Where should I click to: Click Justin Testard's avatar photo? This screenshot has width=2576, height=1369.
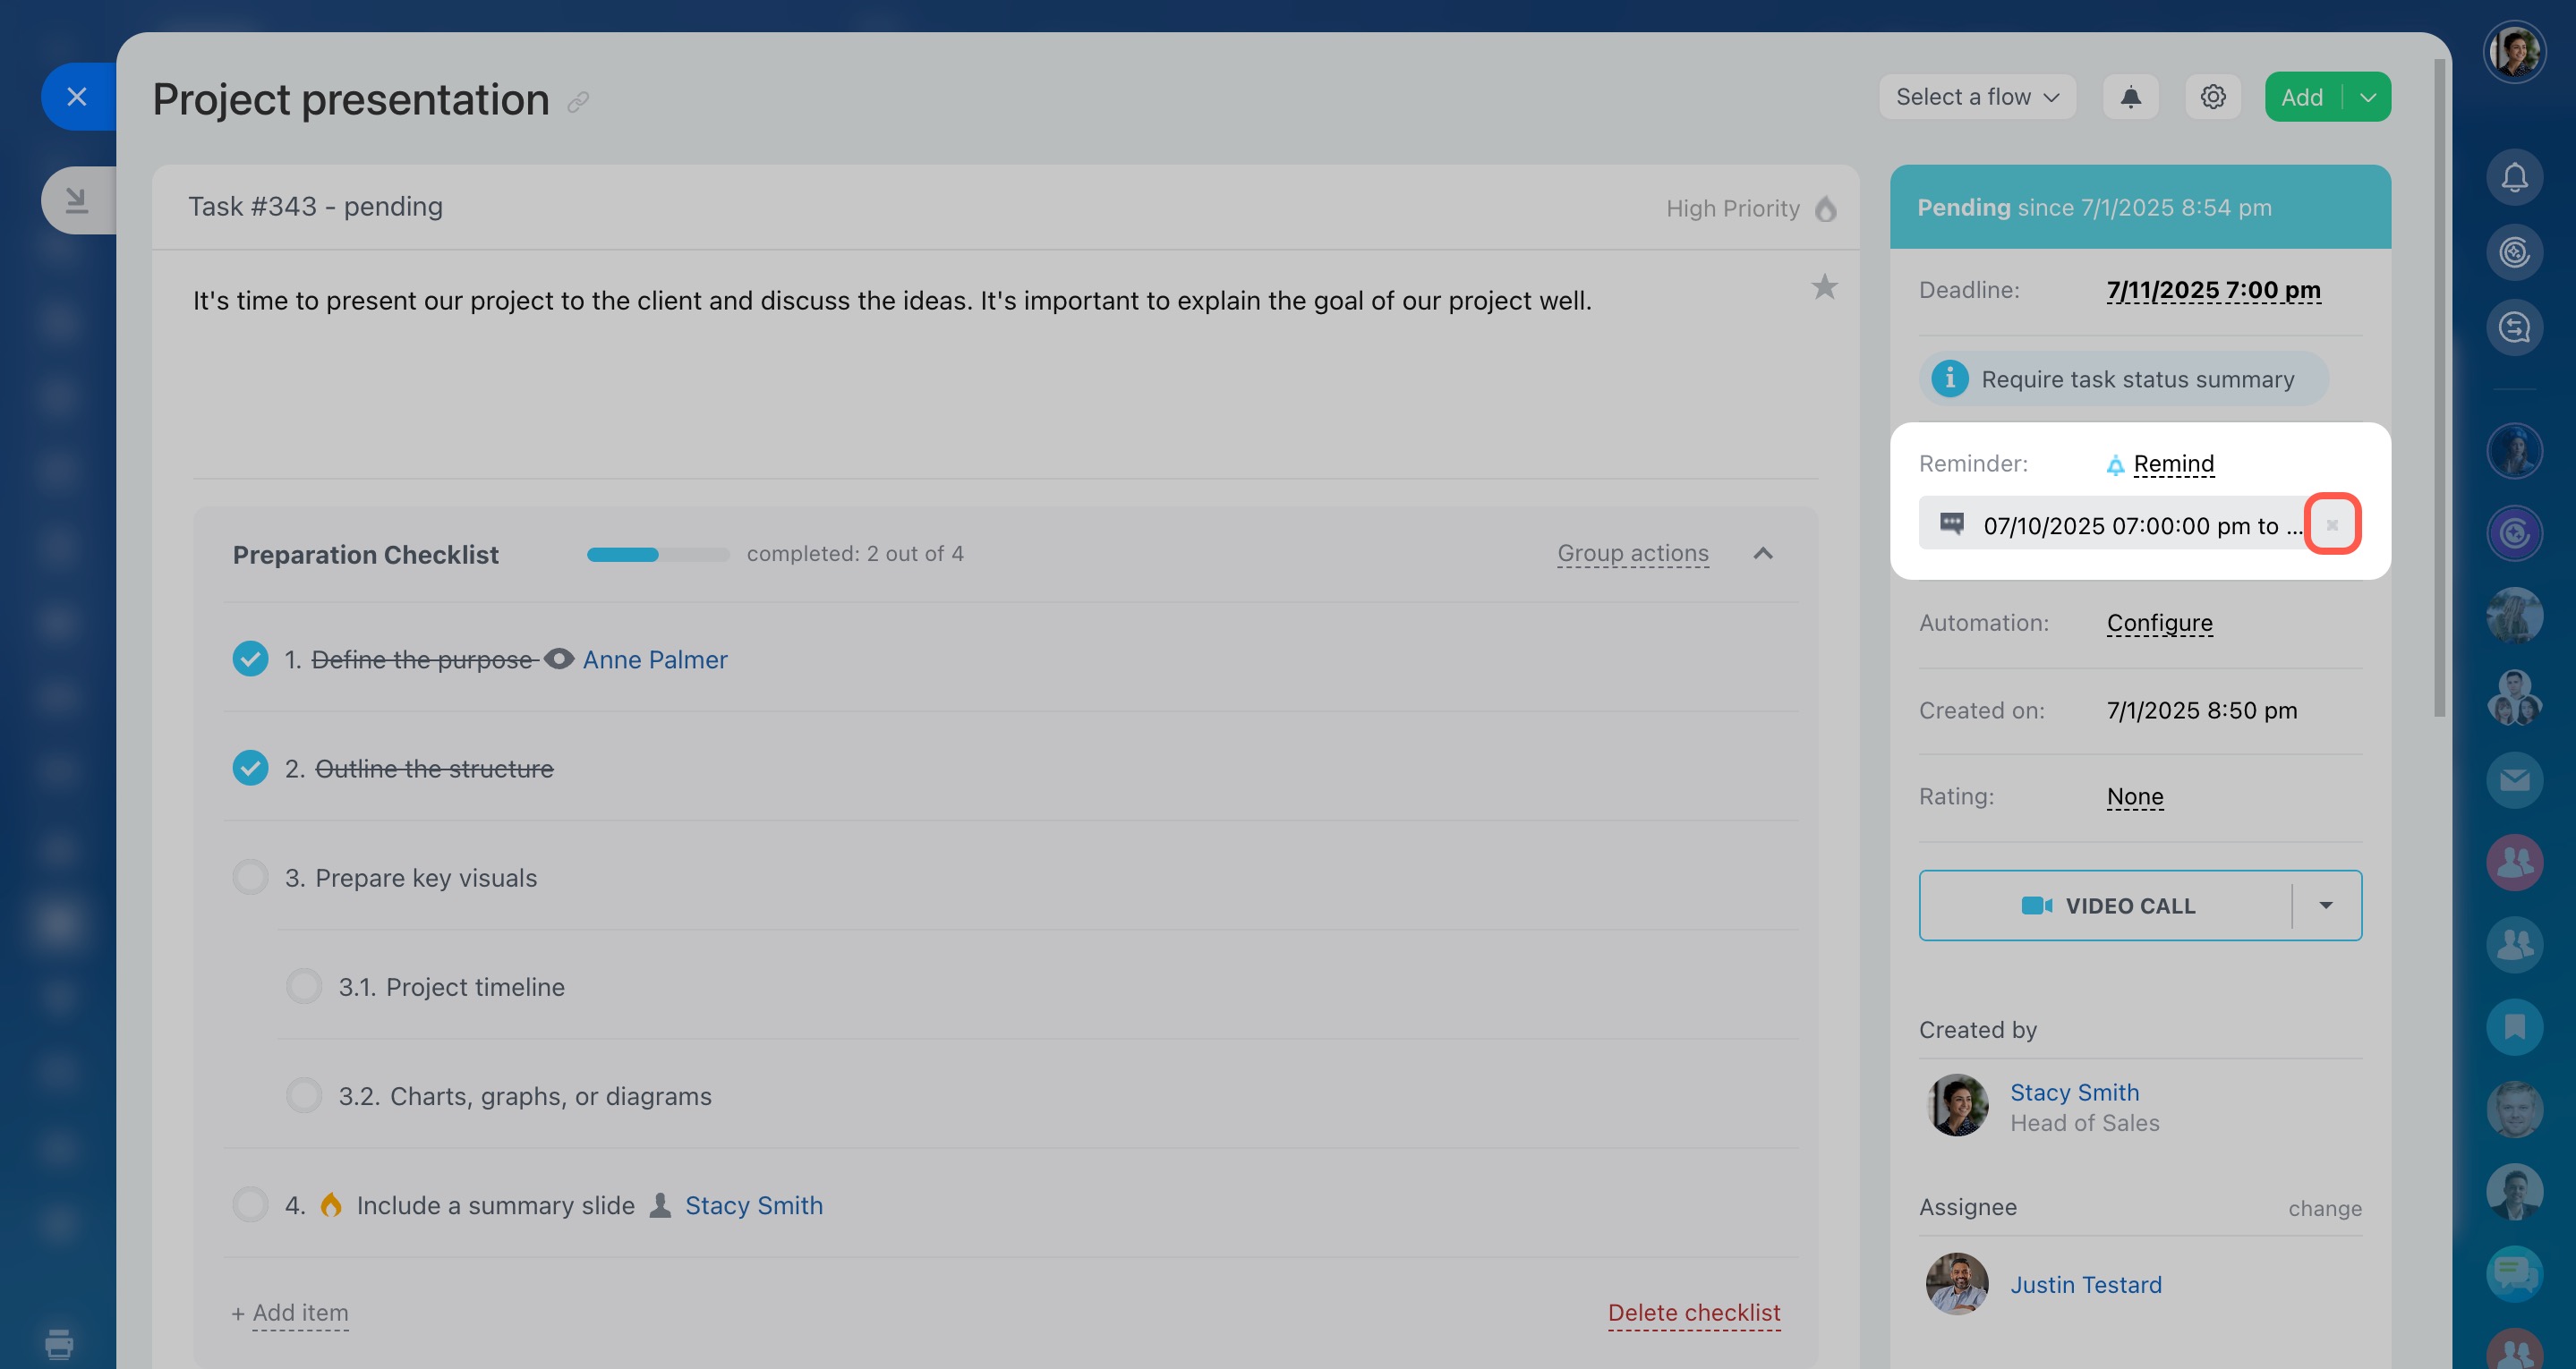1957,1283
